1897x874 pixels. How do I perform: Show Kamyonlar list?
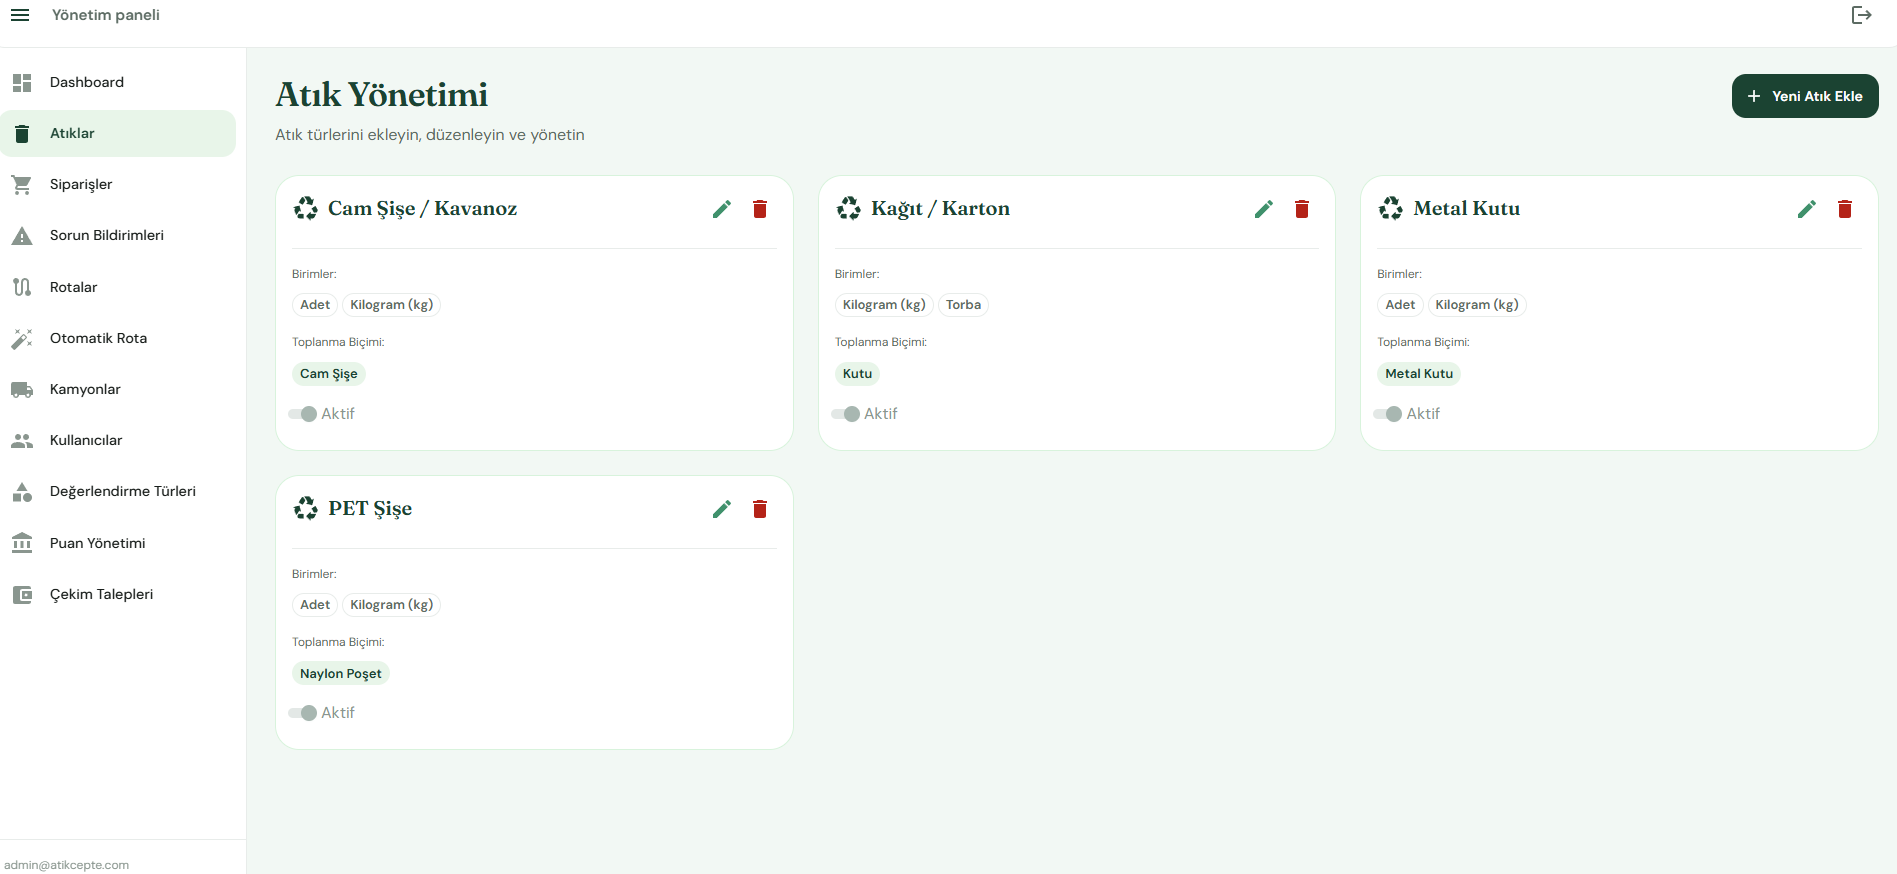[118, 389]
